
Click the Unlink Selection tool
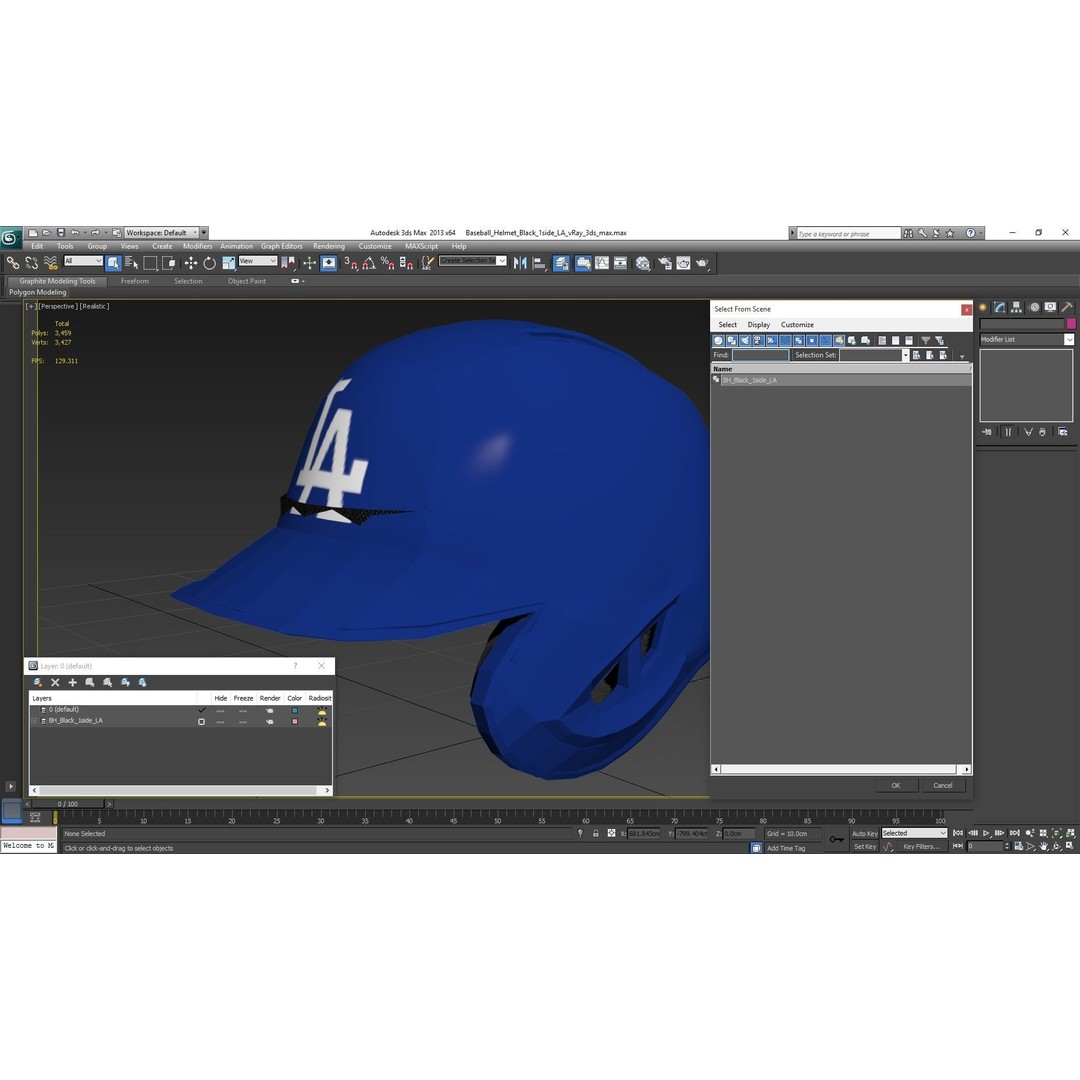[x=31, y=262]
